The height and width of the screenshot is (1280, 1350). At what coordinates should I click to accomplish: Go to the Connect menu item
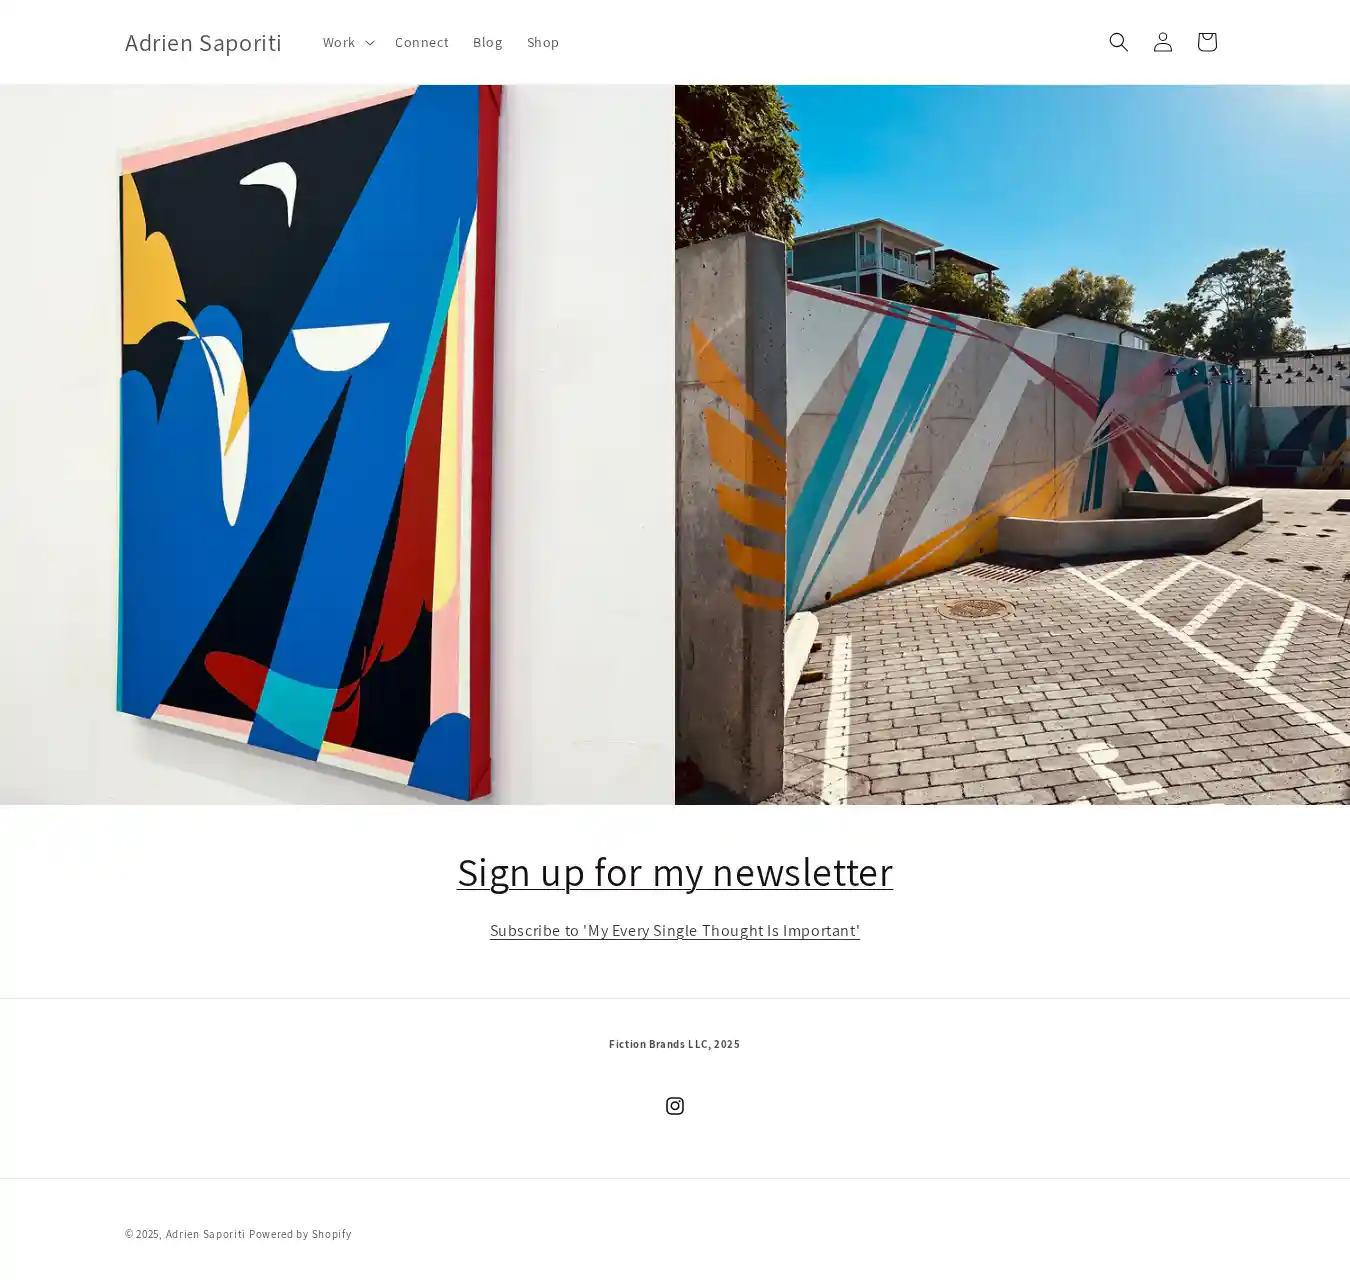[x=421, y=42]
